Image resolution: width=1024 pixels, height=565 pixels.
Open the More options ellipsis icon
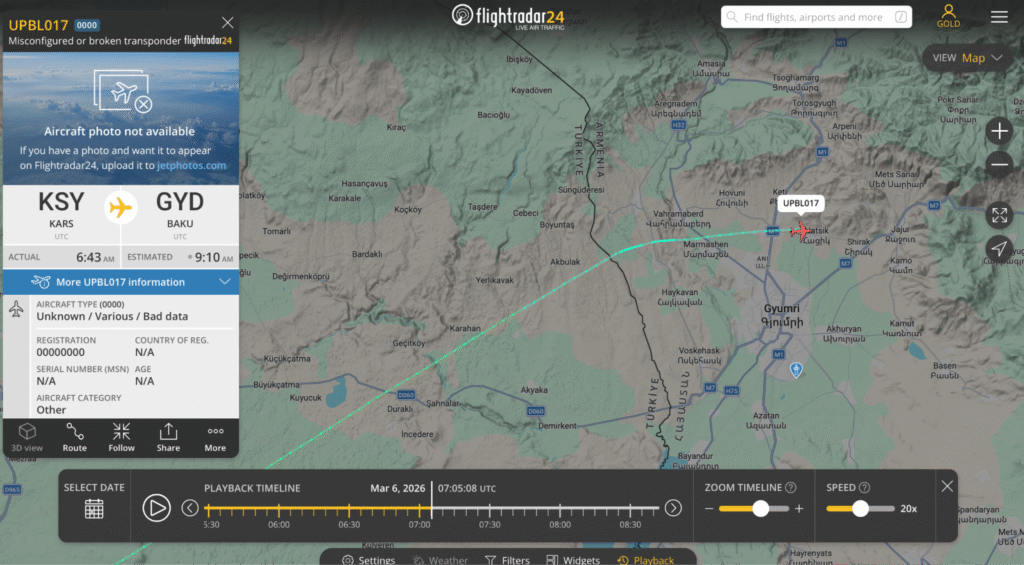click(x=216, y=438)
